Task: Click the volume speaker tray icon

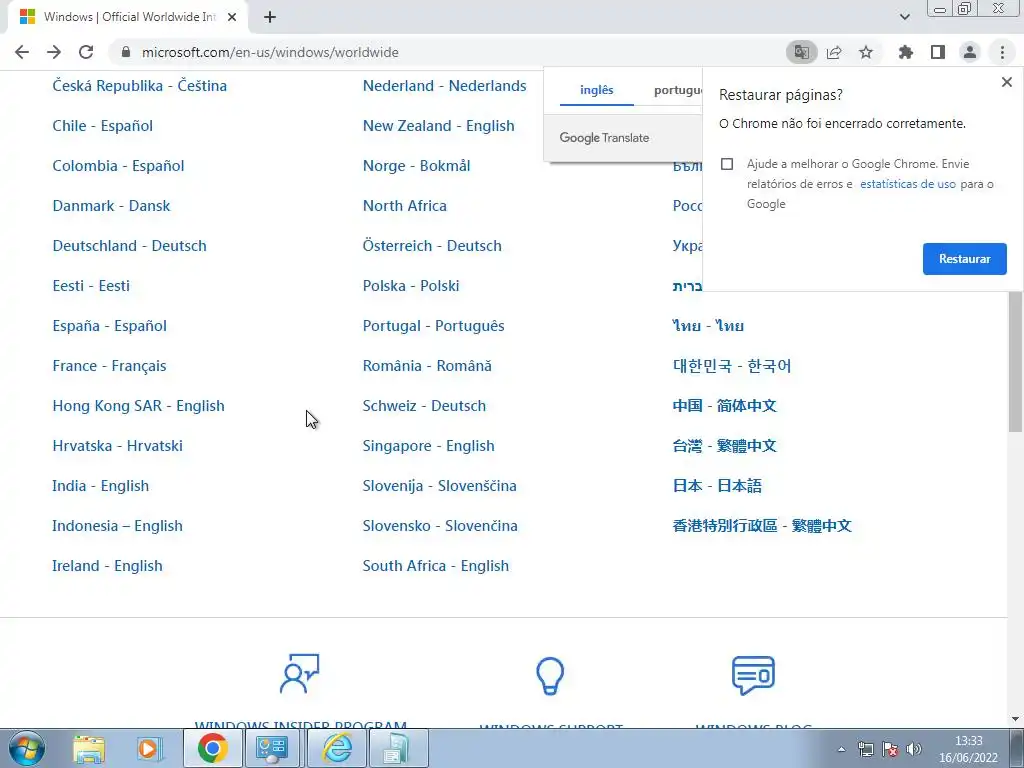Action: [914, 749]
